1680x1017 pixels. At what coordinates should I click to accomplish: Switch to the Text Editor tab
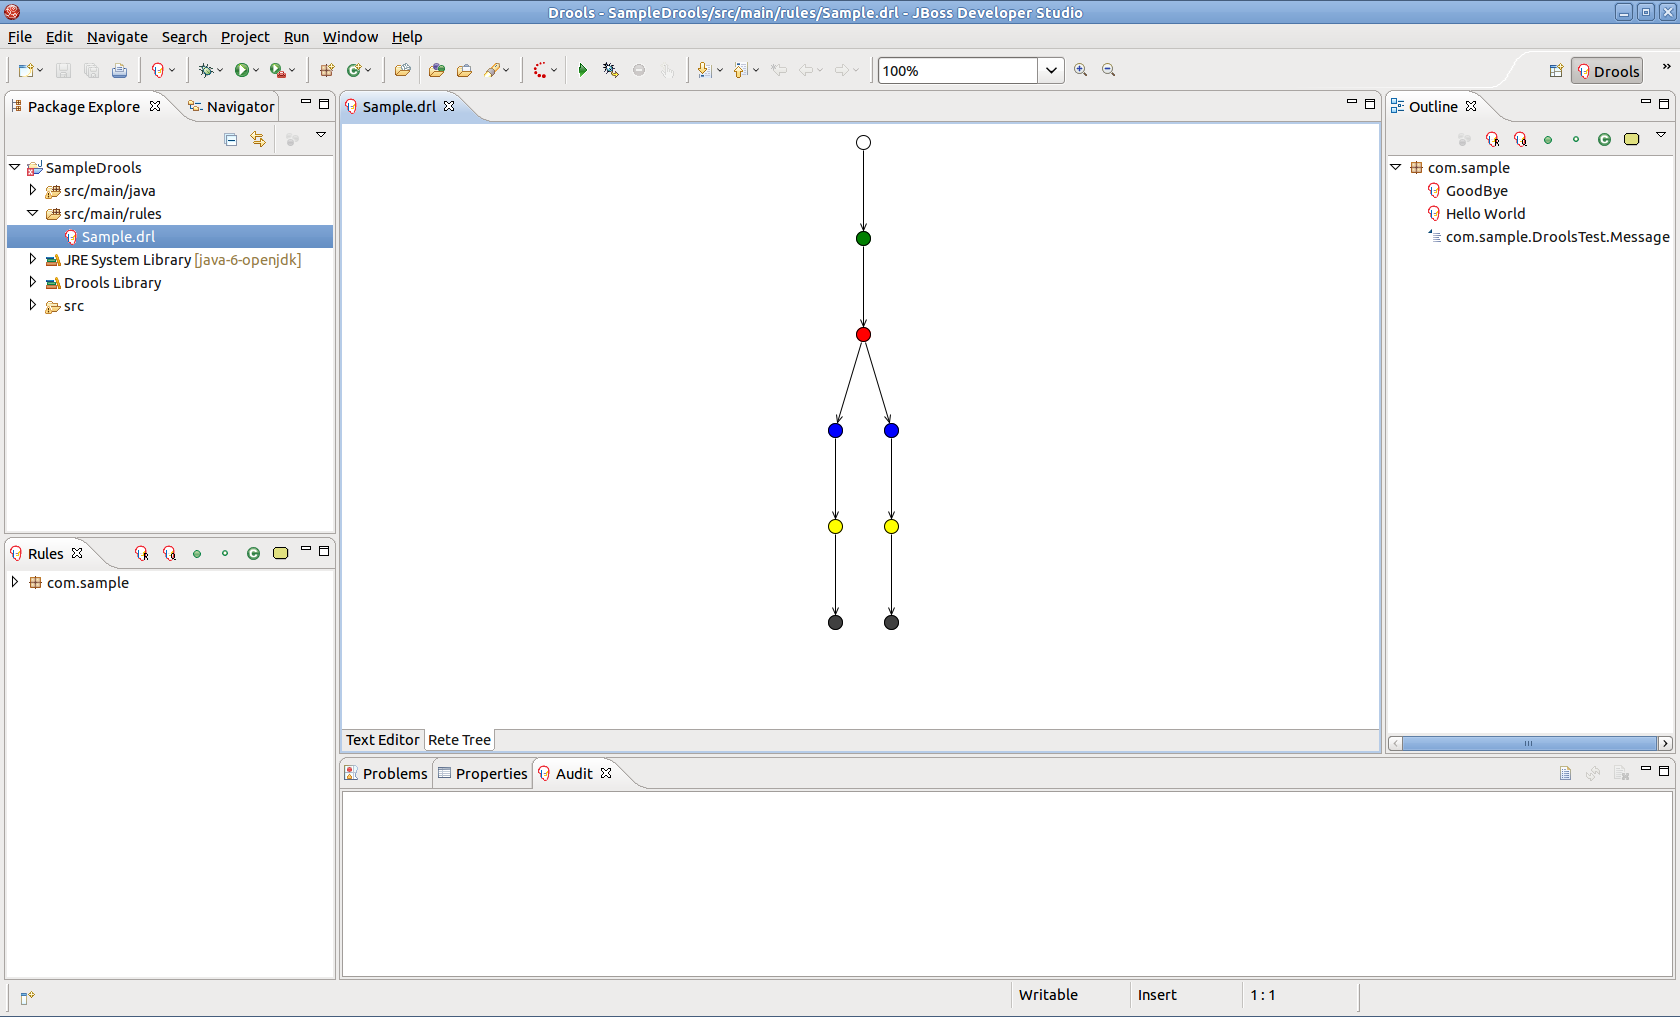382,740
